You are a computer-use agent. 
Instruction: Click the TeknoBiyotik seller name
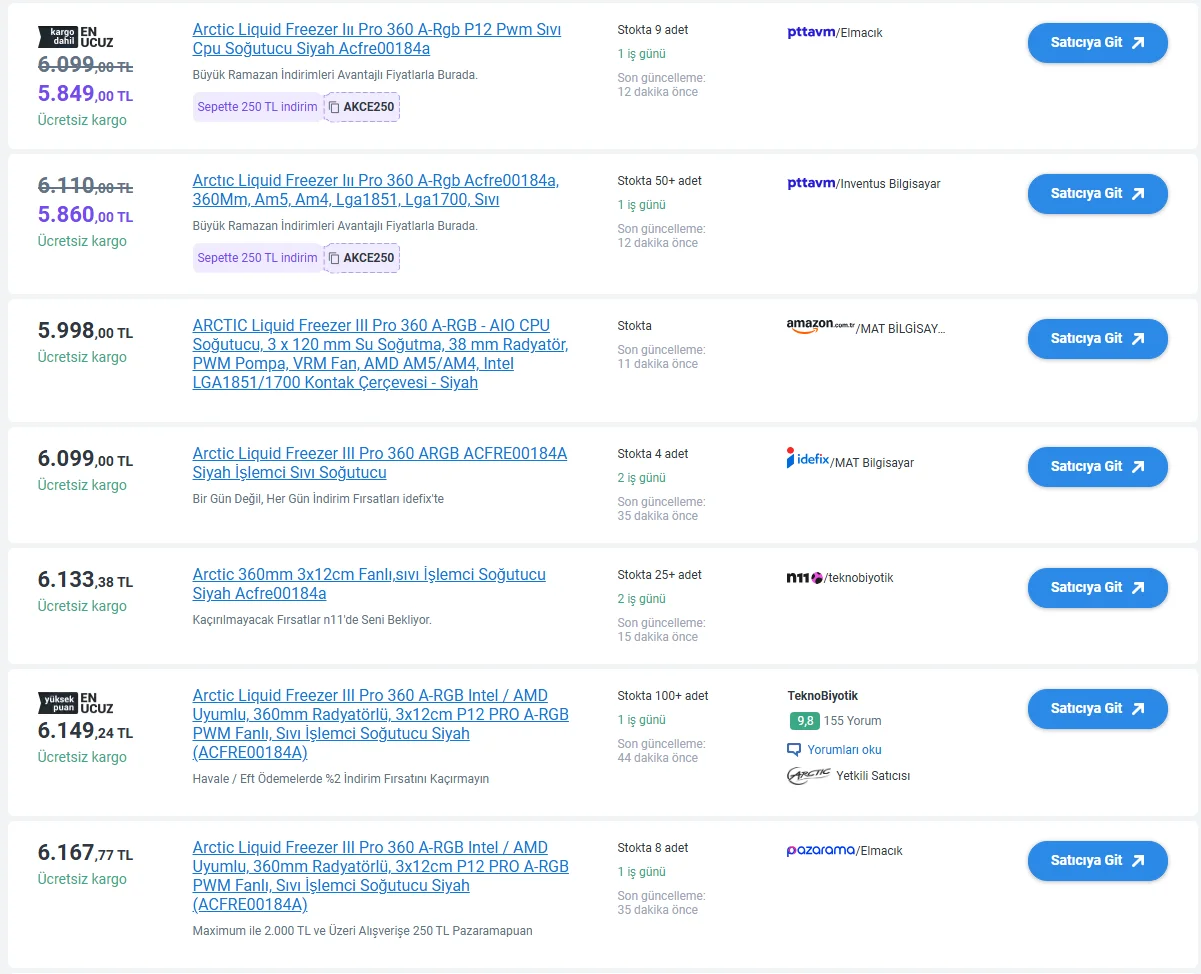(823, 696)
